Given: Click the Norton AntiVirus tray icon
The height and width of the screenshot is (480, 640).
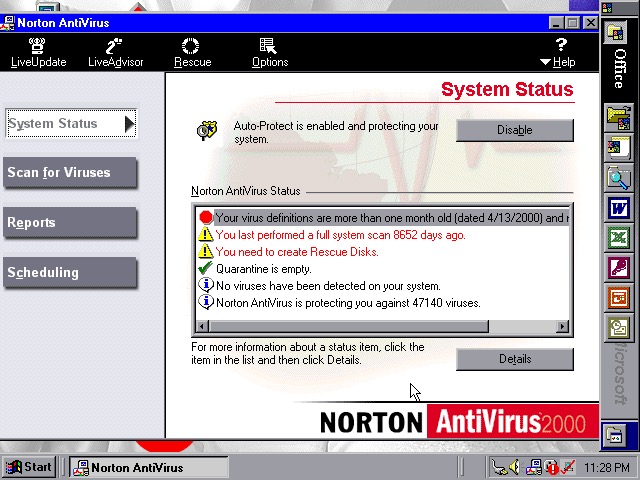Looking at the screenshot, I should [533, 467].
